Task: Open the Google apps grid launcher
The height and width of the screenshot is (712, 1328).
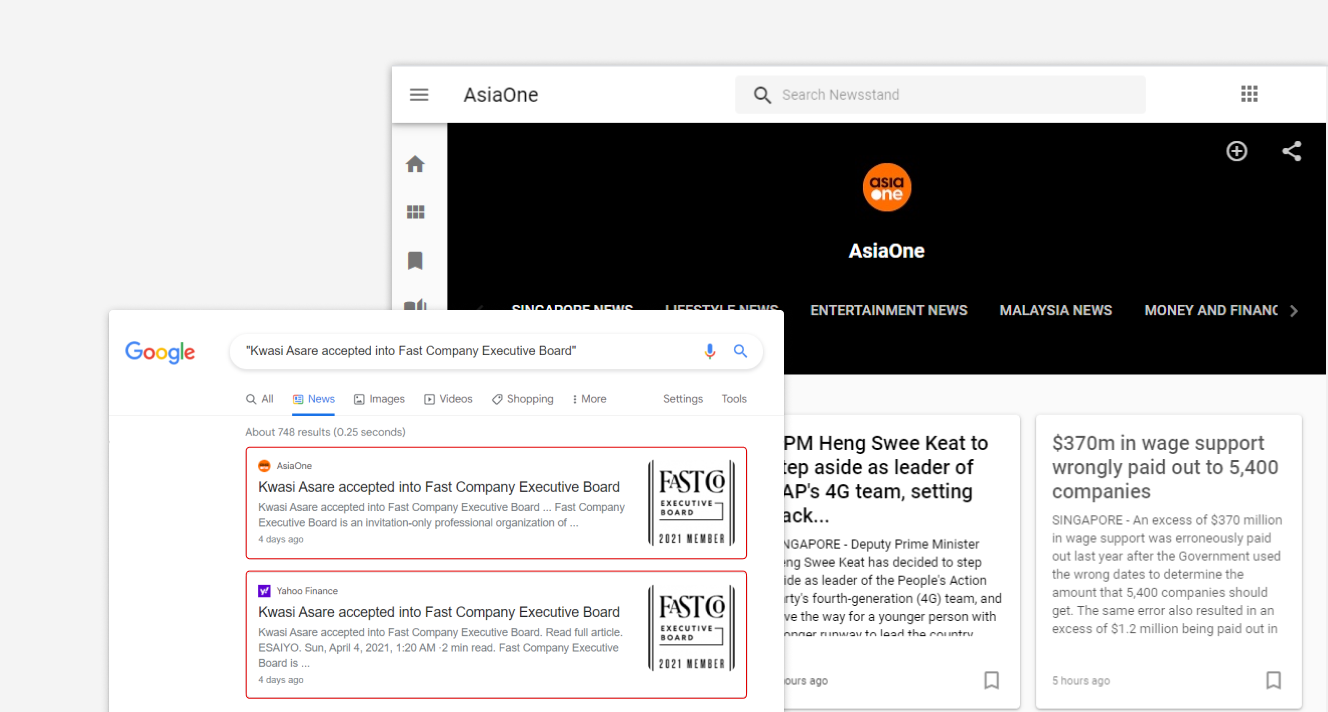Action: tap(1249, 93)
